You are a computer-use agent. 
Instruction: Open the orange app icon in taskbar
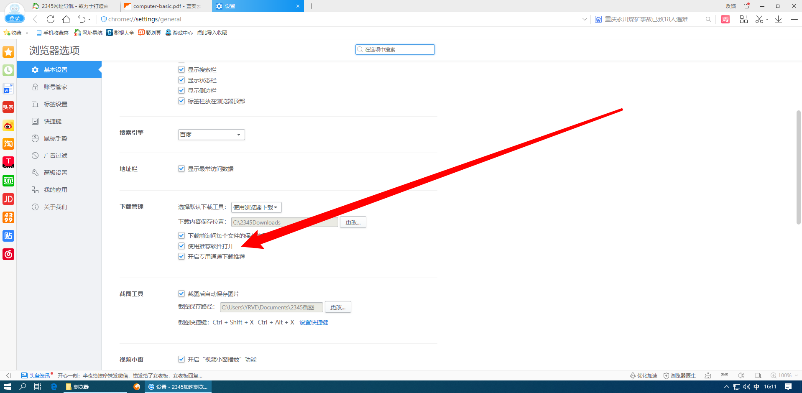pyautogui.click(x=137, y=387)
